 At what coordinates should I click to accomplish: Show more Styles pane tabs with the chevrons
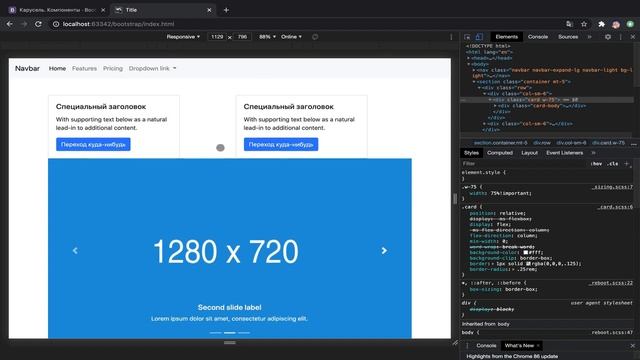593,153
